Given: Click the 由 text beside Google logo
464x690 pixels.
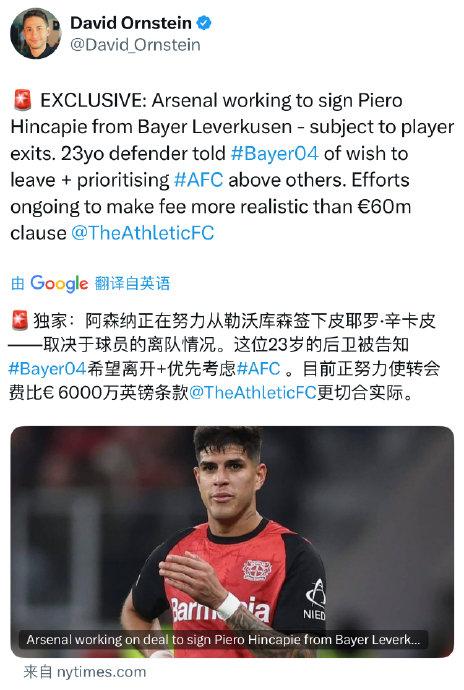Looking at the screenshot, I should (x=18, y=283).
